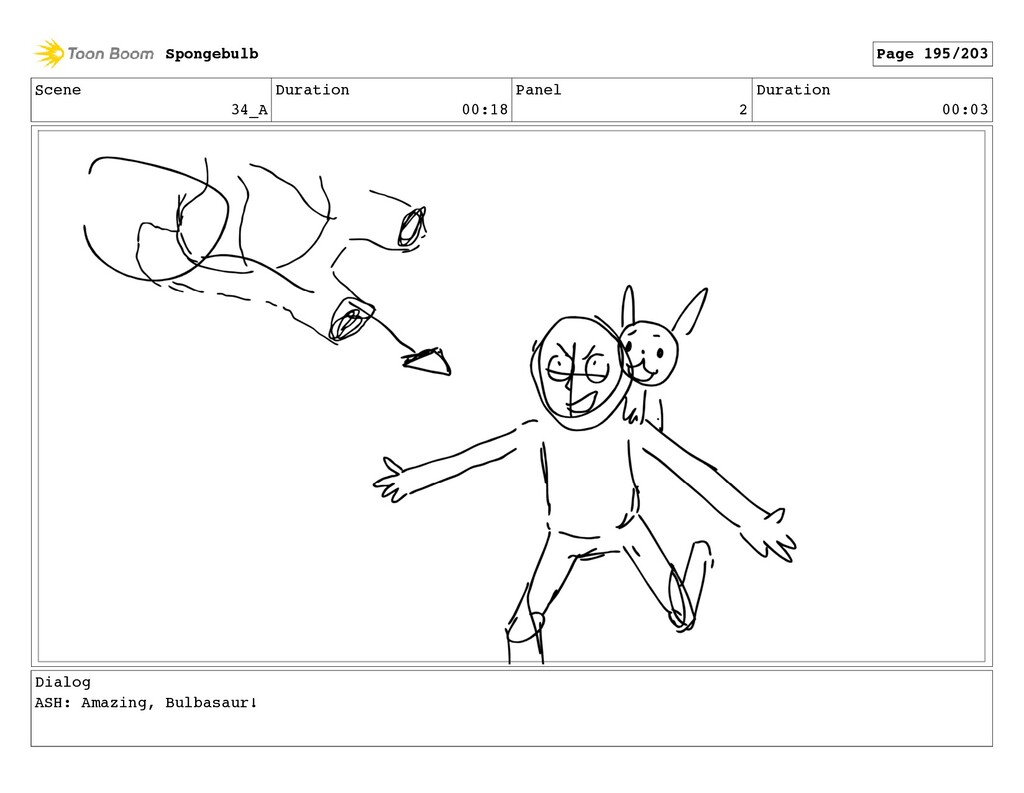The image size is (1024, 793).
Task: Select the project title Spongebulb
Action: pyautogui.click(x=212, y=54)
